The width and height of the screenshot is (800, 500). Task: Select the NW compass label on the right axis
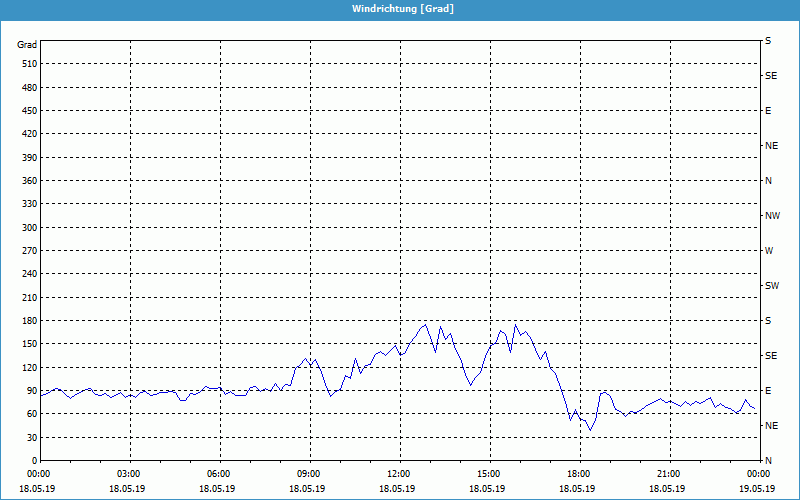click(x=772, y=216)
